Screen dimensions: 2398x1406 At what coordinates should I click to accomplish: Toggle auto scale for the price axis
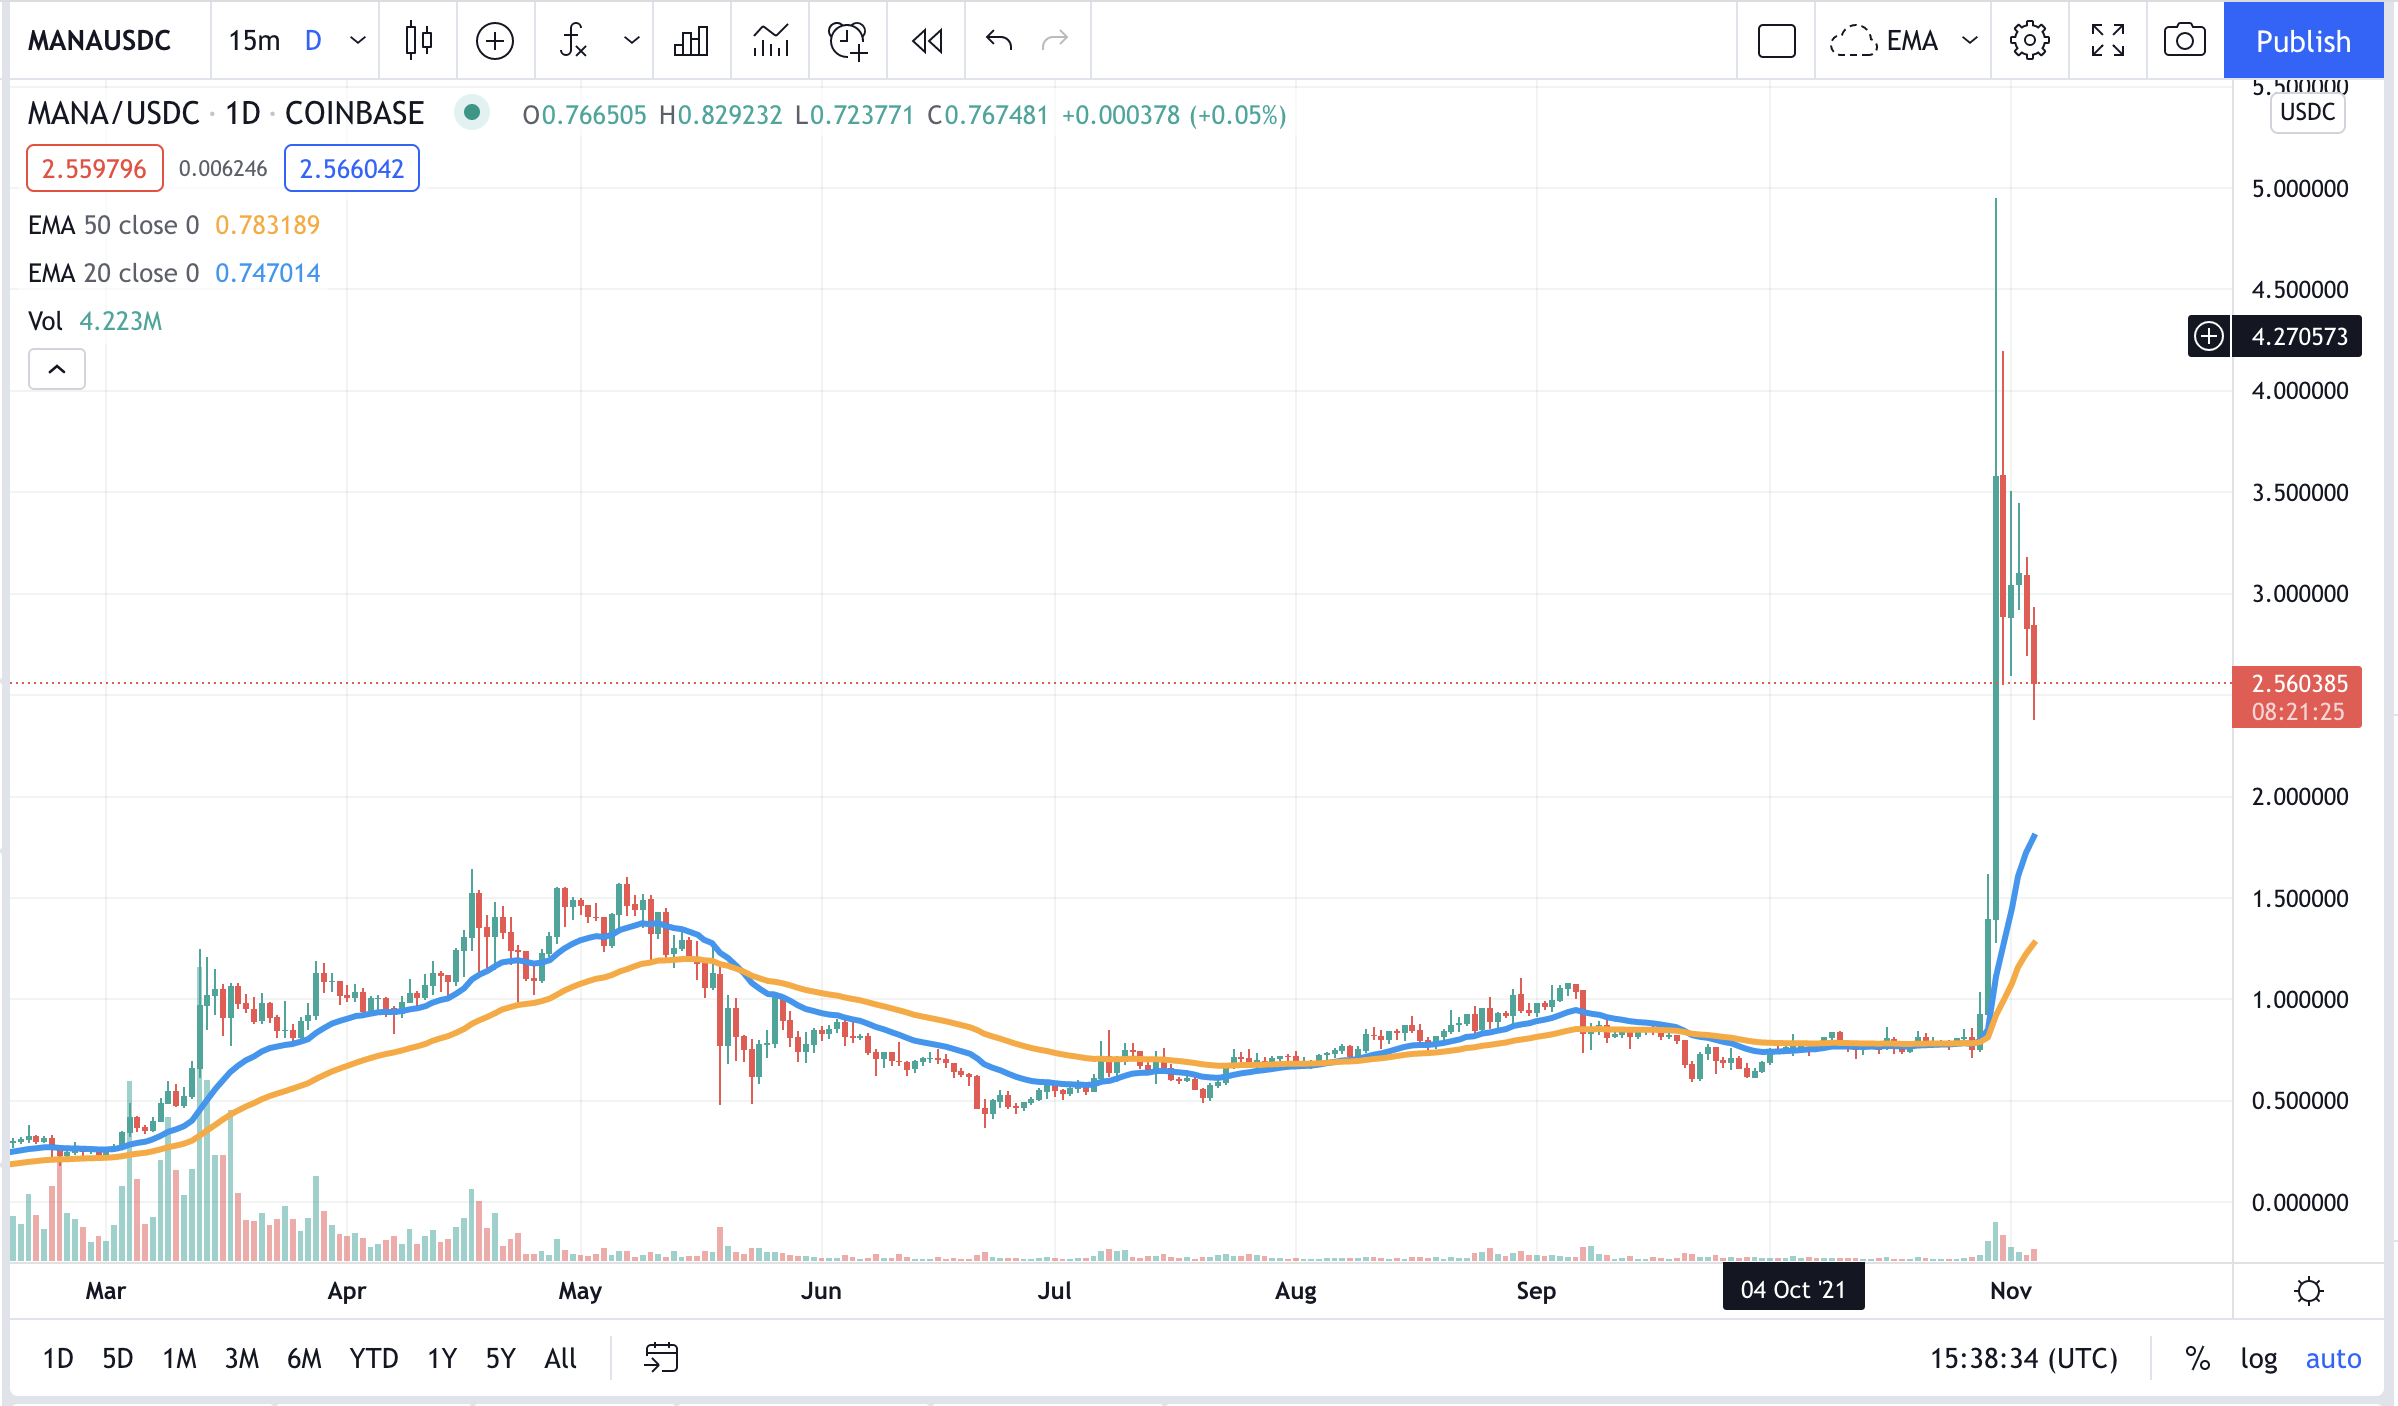click(2332, 1358)
